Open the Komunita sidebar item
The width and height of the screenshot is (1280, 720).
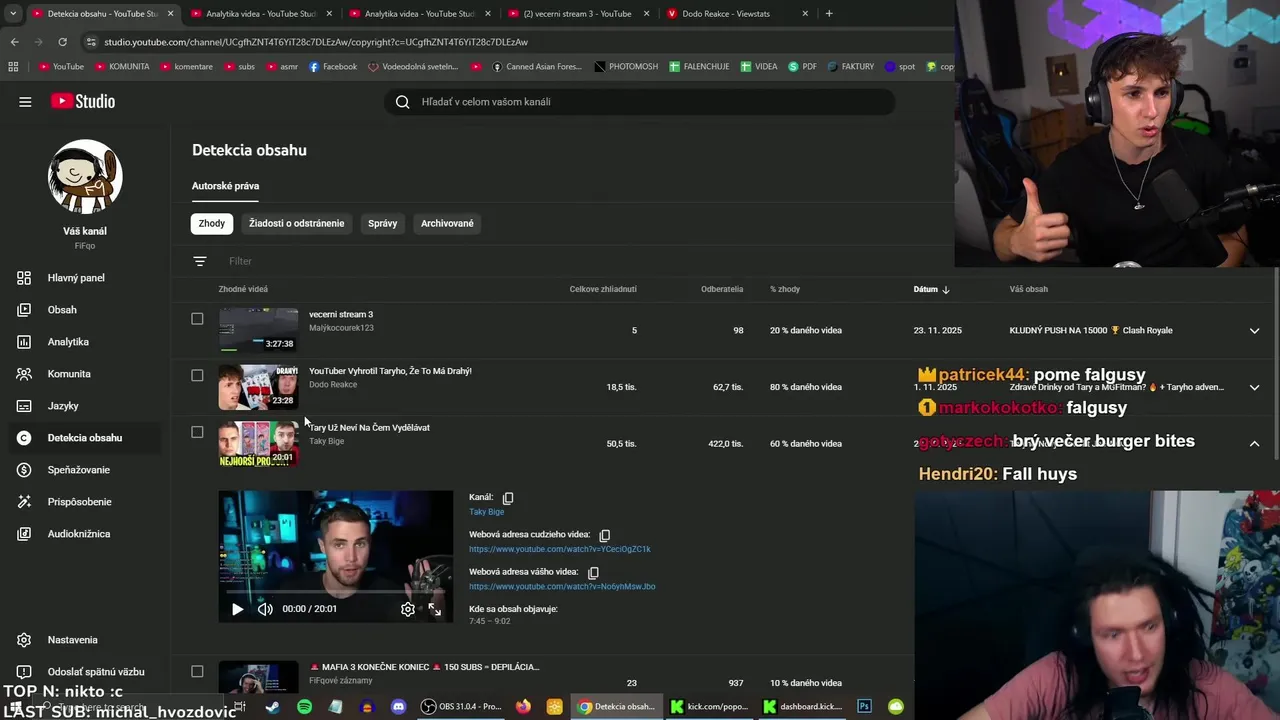pyautogui.click(x=69, y=374)
